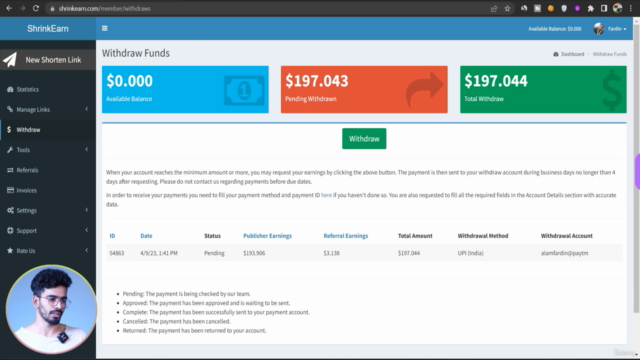This screenshot has height=360, width=640.
Task: Click the Referrals exchange icon
Action: (x=10, y=170)
